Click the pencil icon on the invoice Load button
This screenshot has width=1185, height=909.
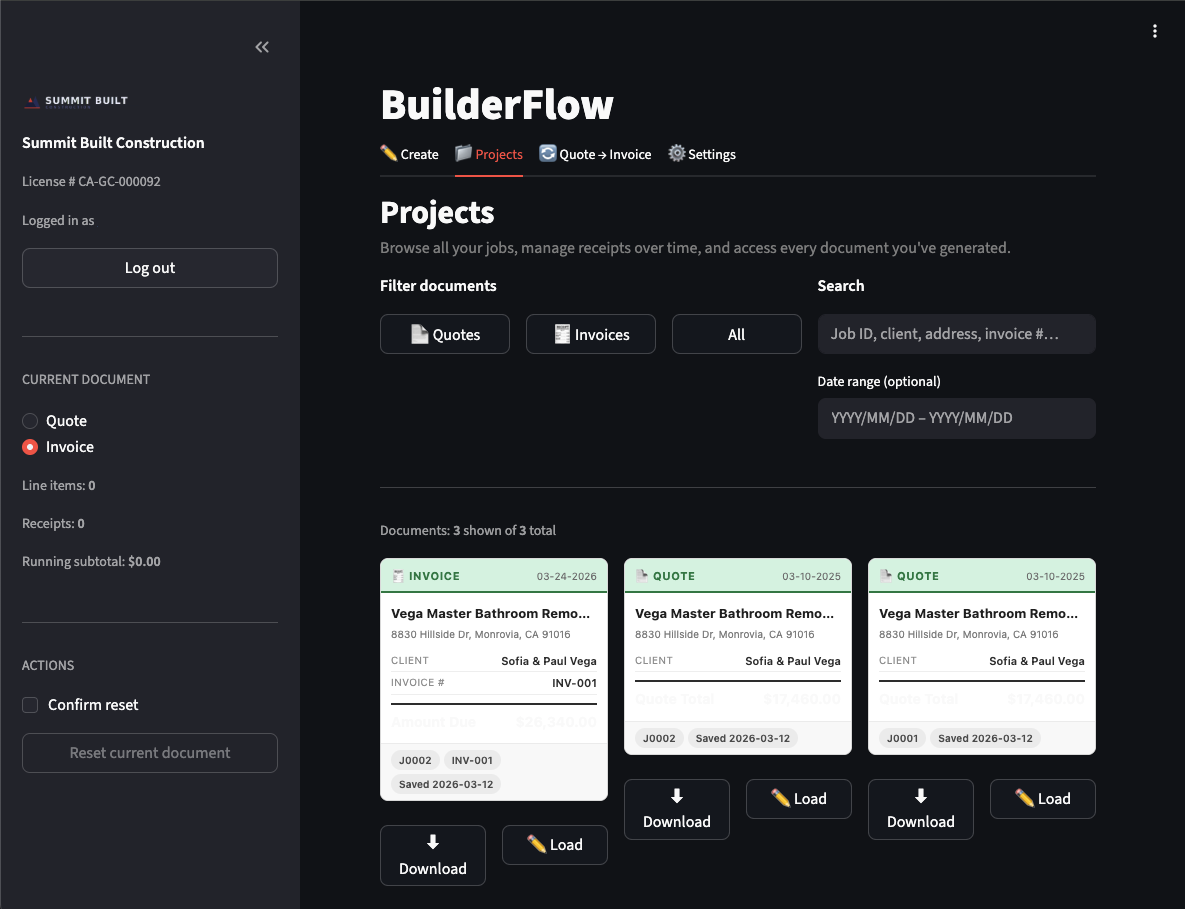535,844
